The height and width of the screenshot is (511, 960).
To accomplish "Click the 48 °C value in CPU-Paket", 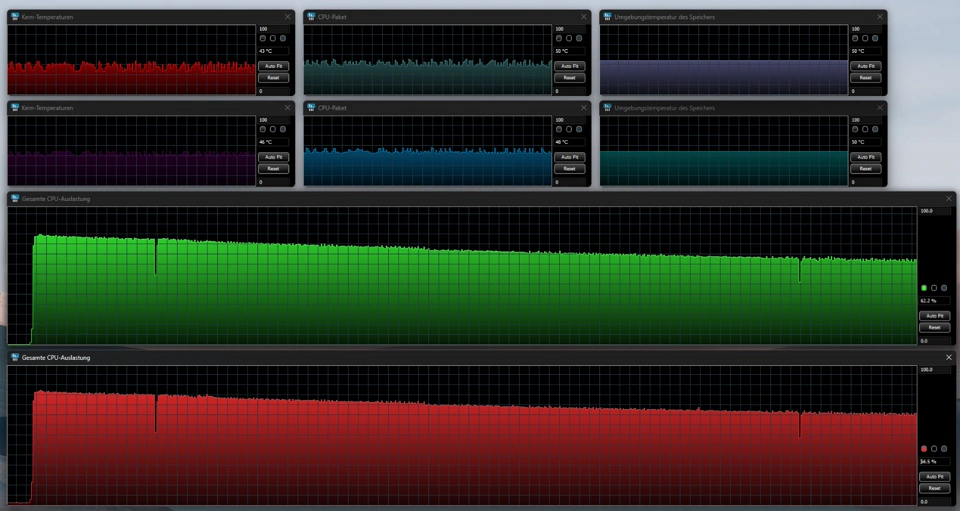I will (570, 142).
